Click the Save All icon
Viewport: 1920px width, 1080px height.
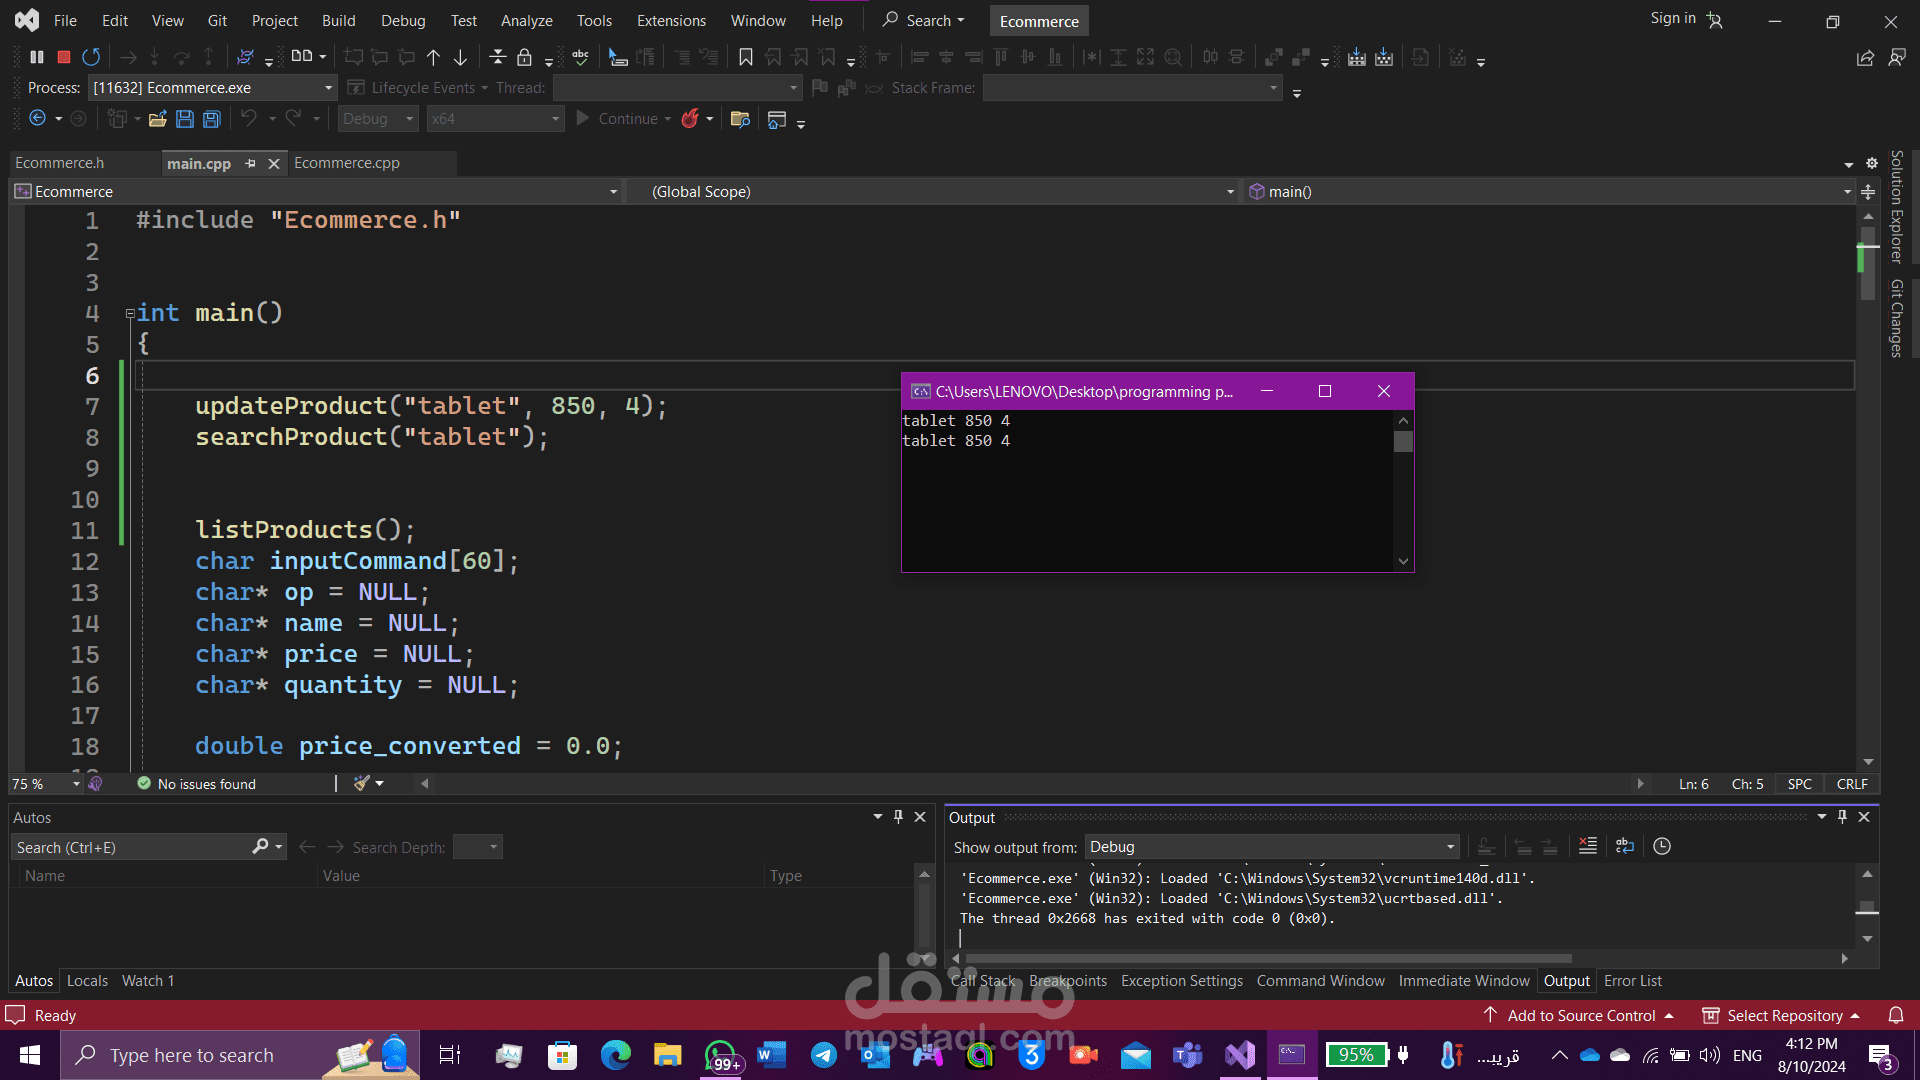click(212, 119)
